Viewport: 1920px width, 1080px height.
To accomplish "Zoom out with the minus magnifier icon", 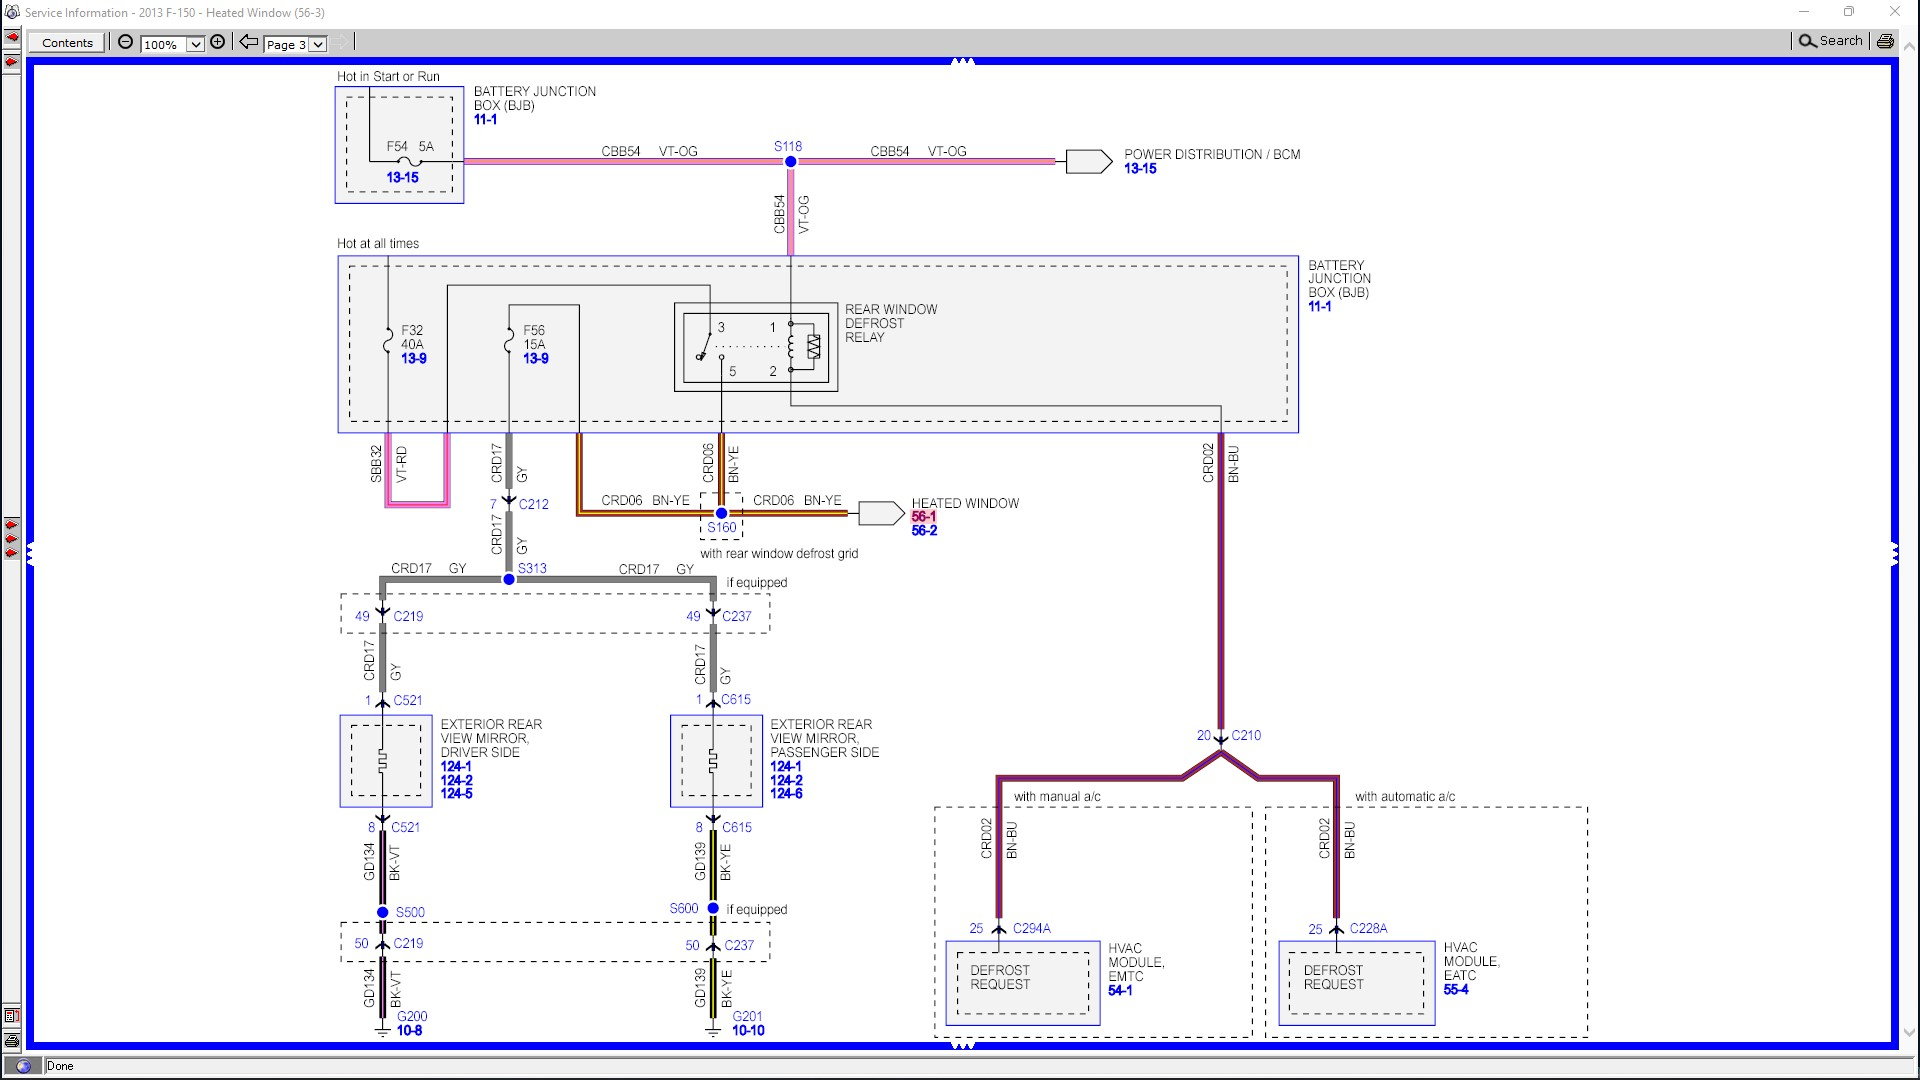I will [125, 42].
